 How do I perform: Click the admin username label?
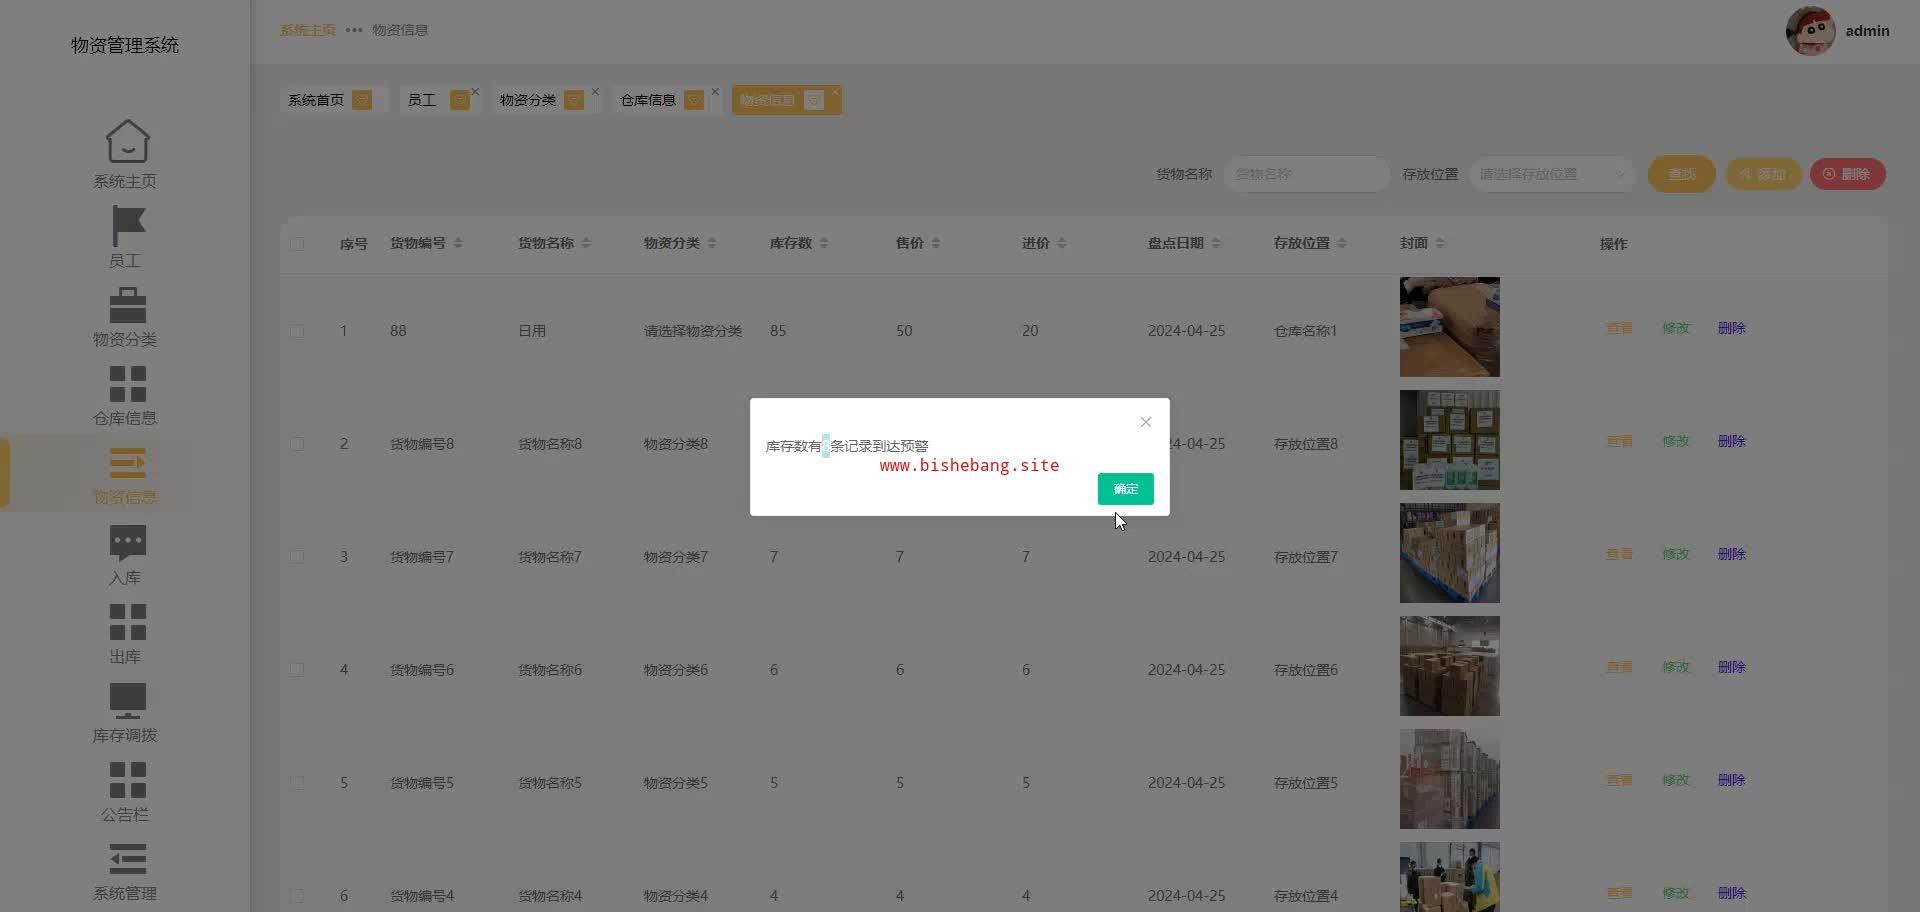click(x=1867, y=31)
